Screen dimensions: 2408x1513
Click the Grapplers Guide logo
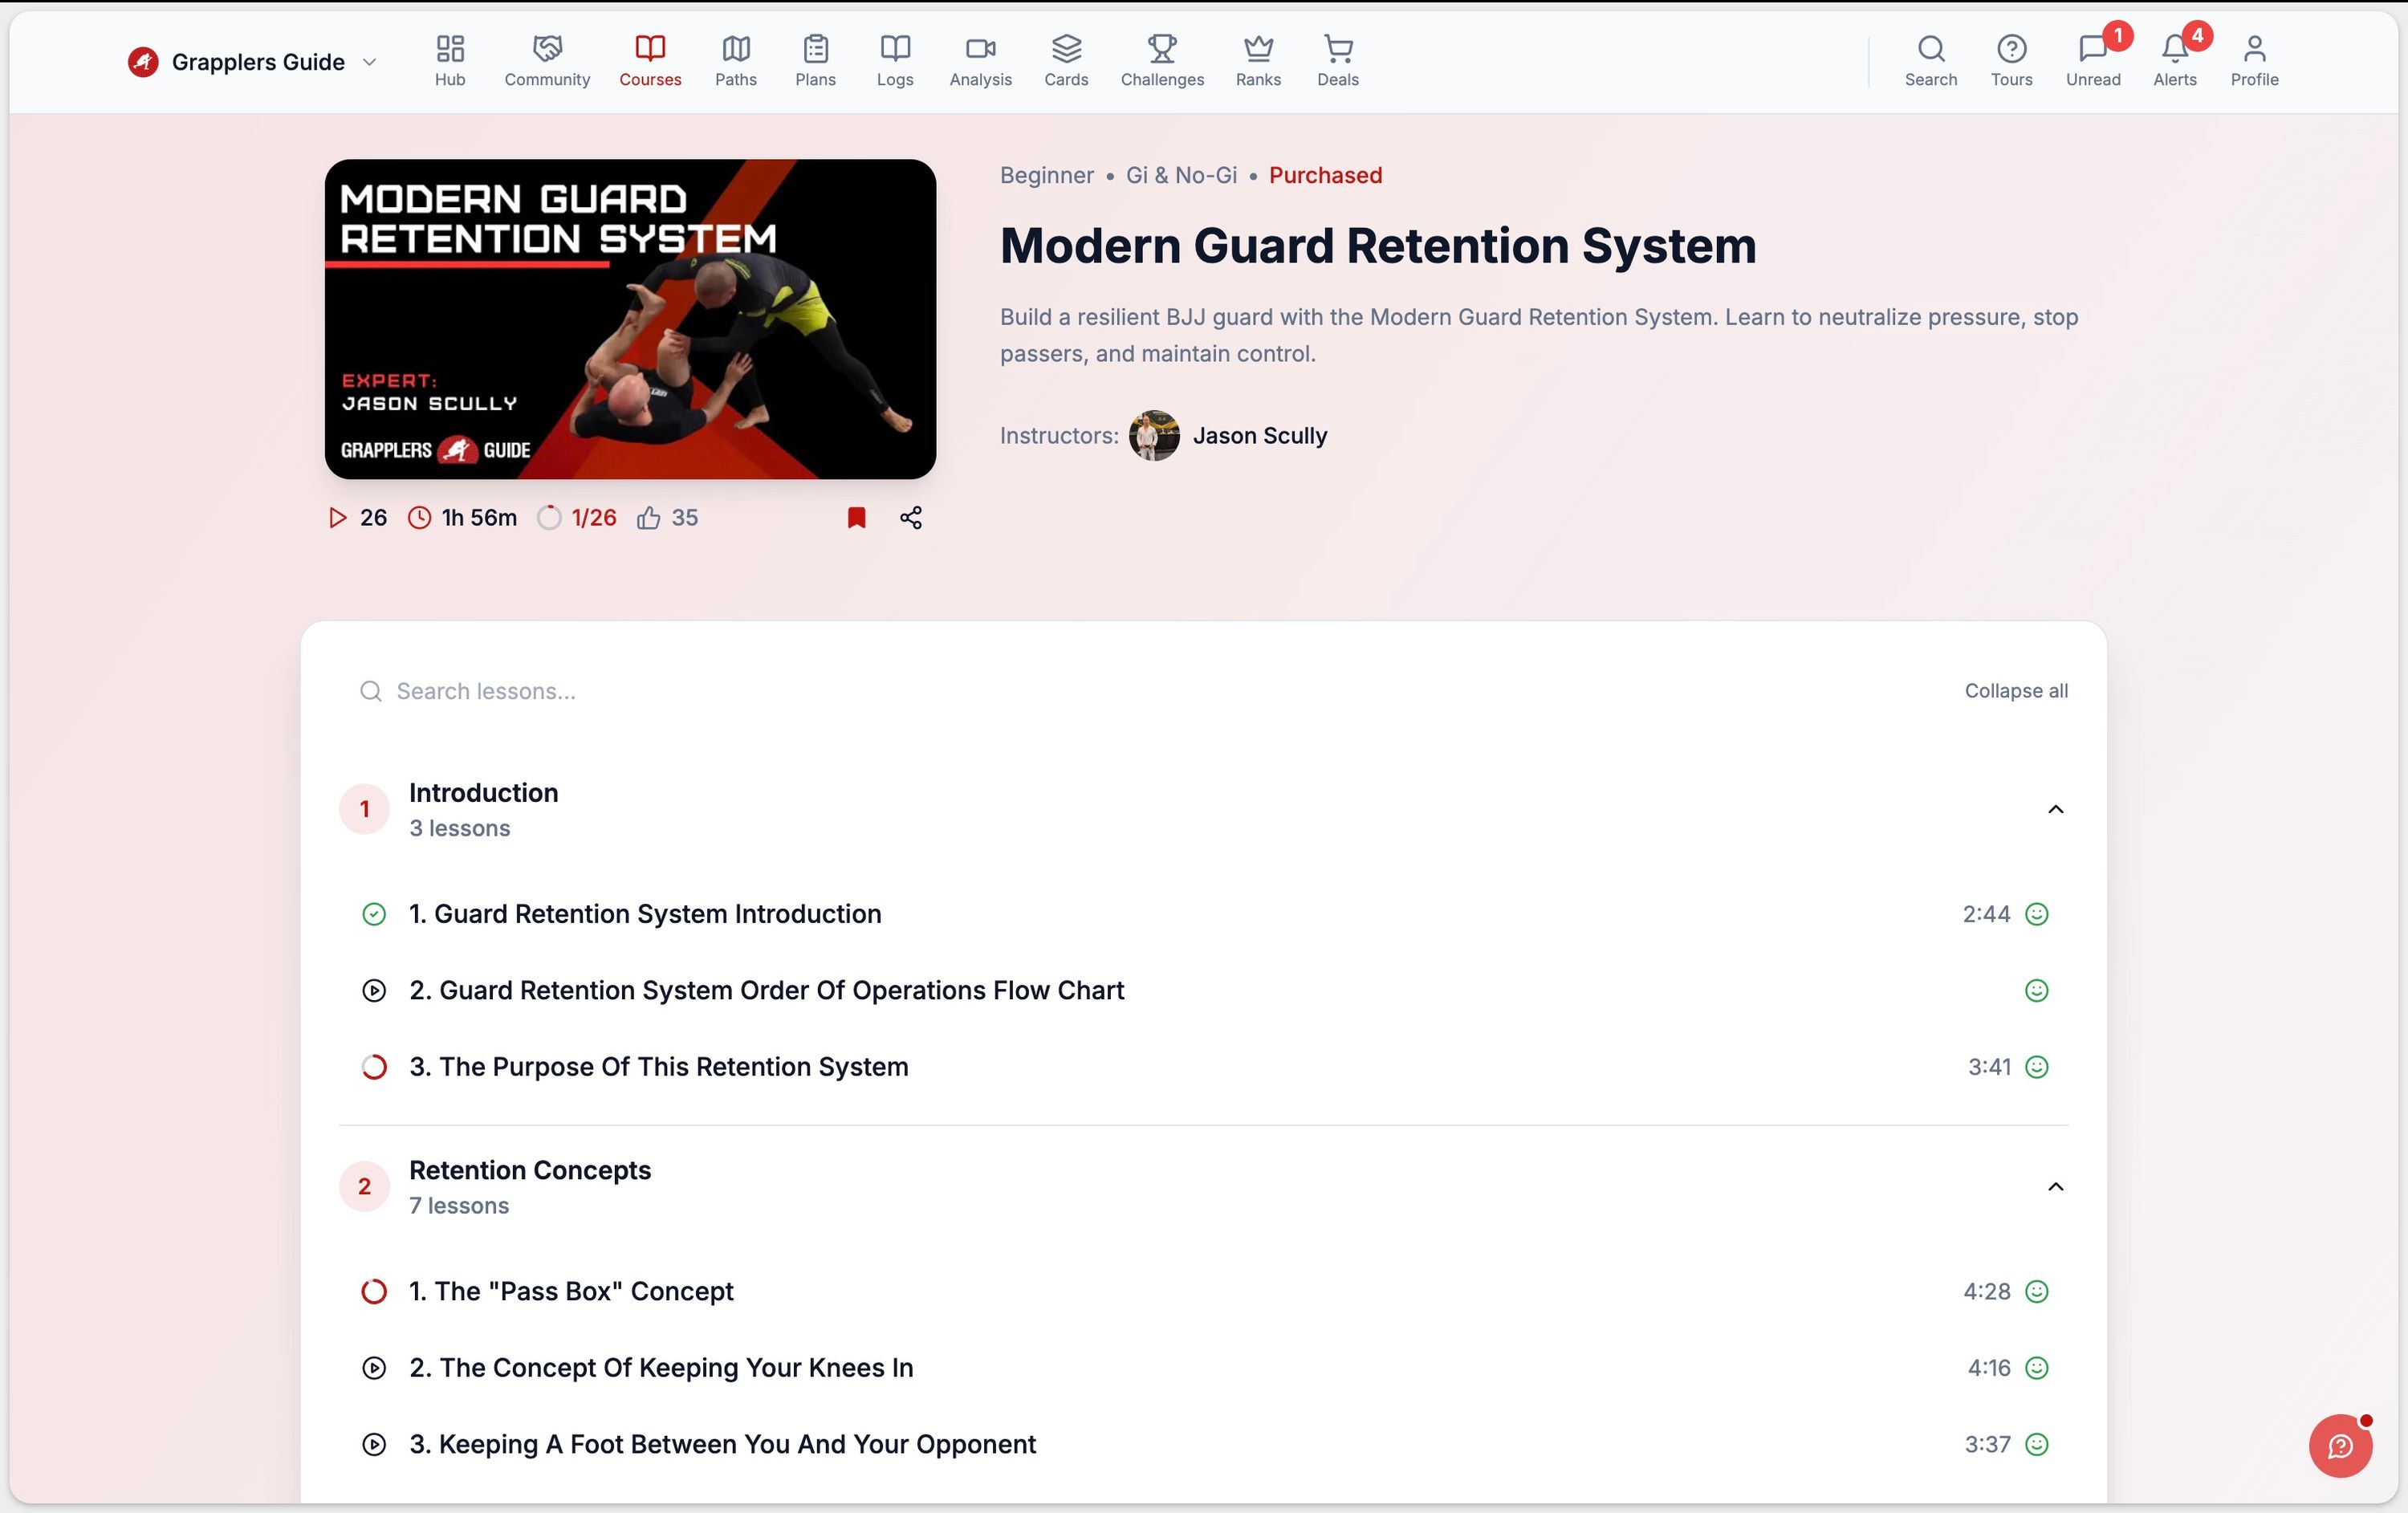(x=143, y=62)
